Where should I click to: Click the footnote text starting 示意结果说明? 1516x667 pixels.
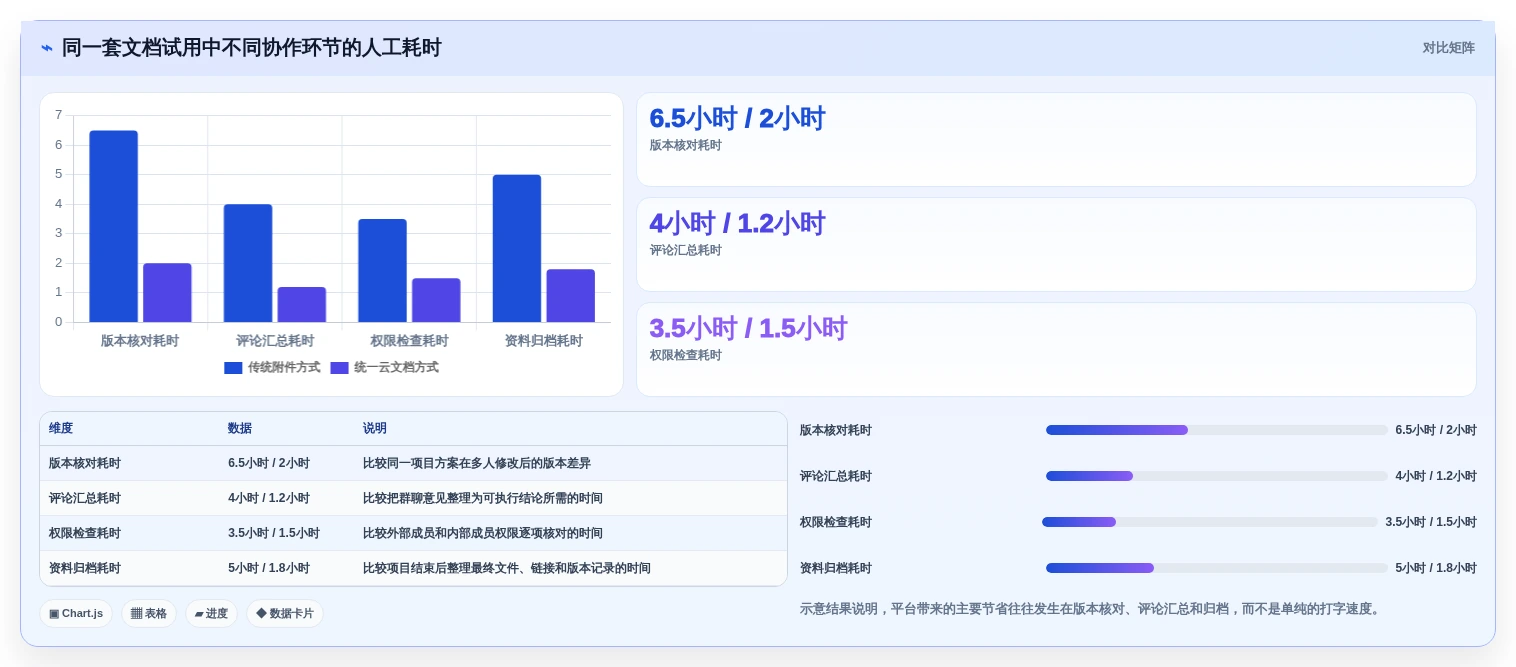tap(1092, 609)
